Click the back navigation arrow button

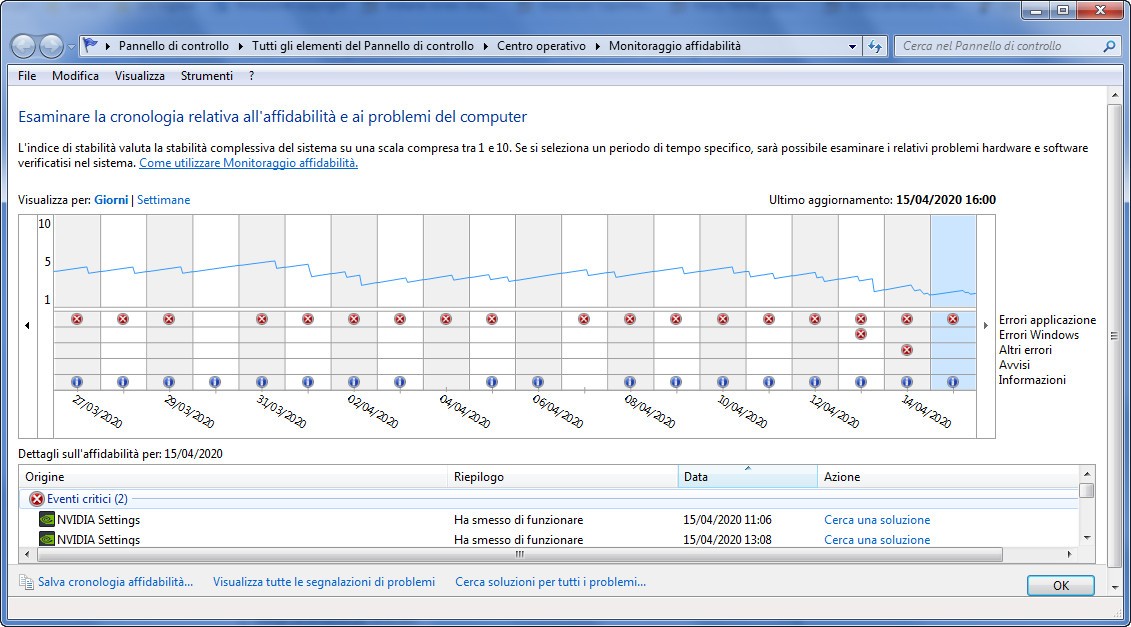23,46
